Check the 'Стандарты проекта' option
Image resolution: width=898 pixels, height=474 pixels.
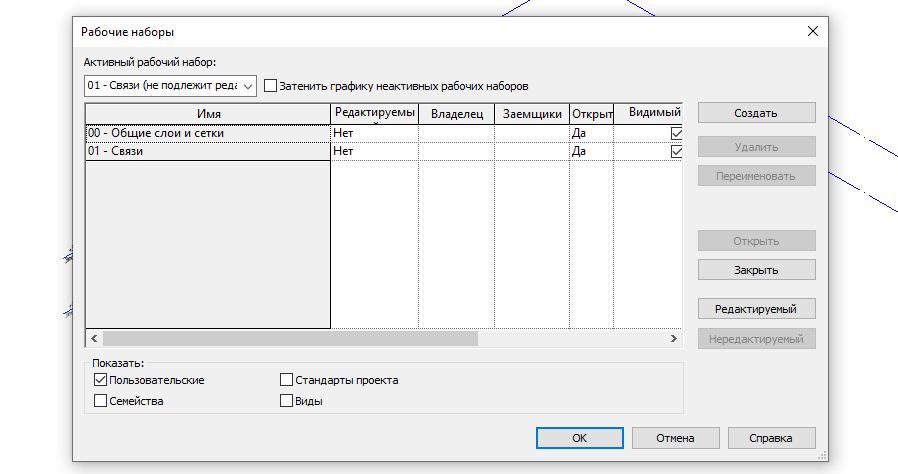(x=287, y=380)
